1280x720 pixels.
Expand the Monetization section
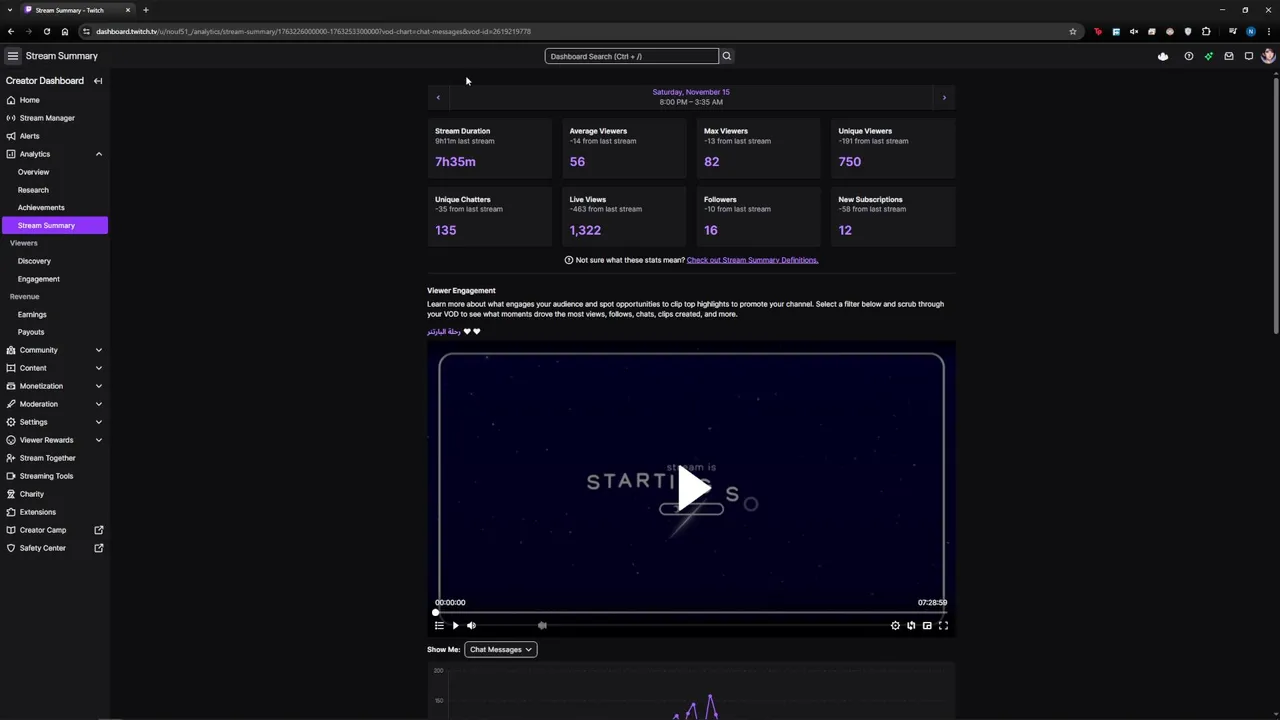(x=98, y=386)
